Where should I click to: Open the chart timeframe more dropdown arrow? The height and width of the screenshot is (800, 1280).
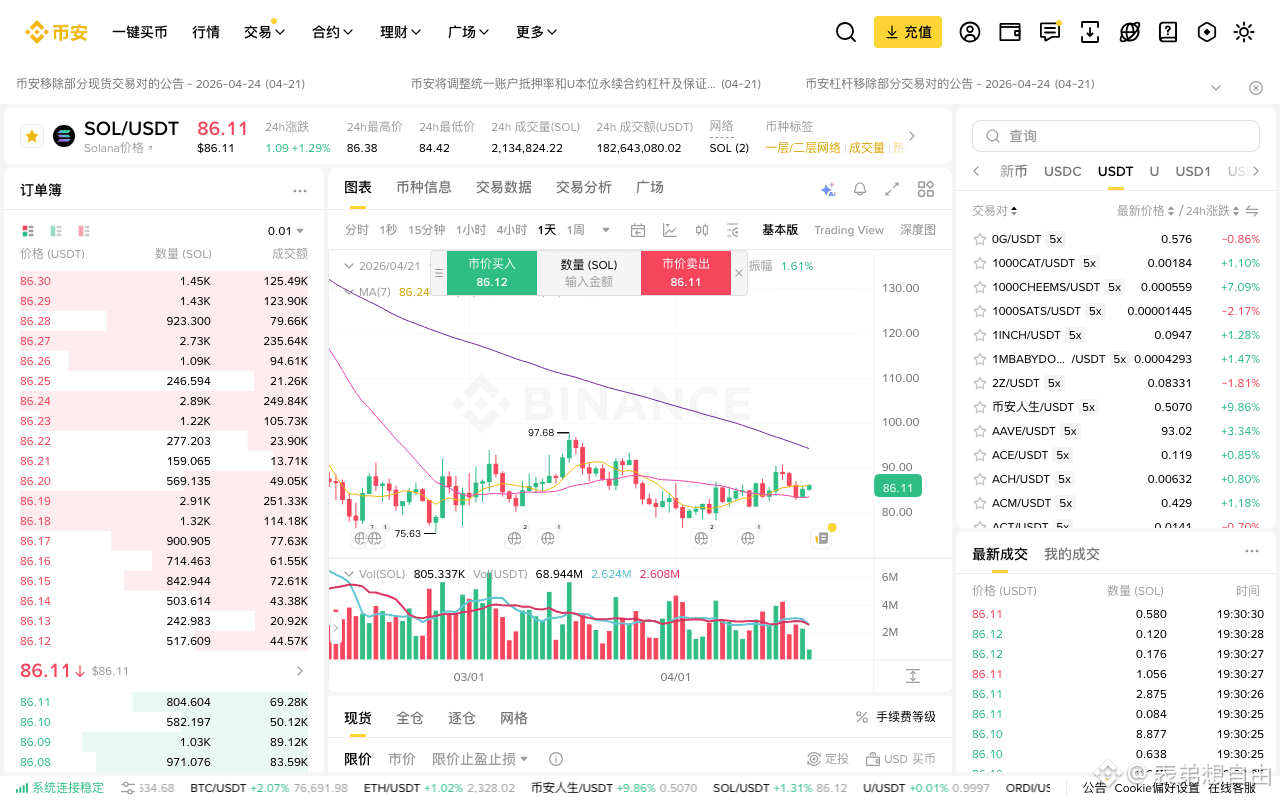(x=606, y=230)
